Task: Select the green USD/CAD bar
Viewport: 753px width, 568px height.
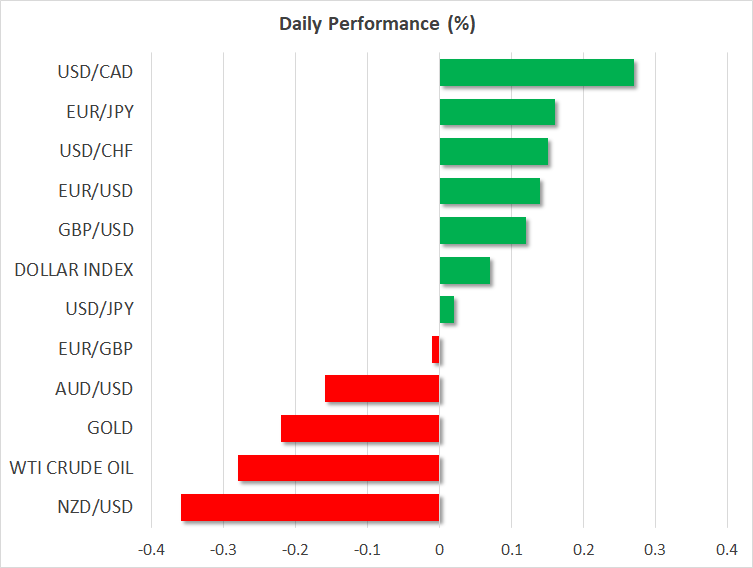Action: pyautogui.click(x=536, y=73)
